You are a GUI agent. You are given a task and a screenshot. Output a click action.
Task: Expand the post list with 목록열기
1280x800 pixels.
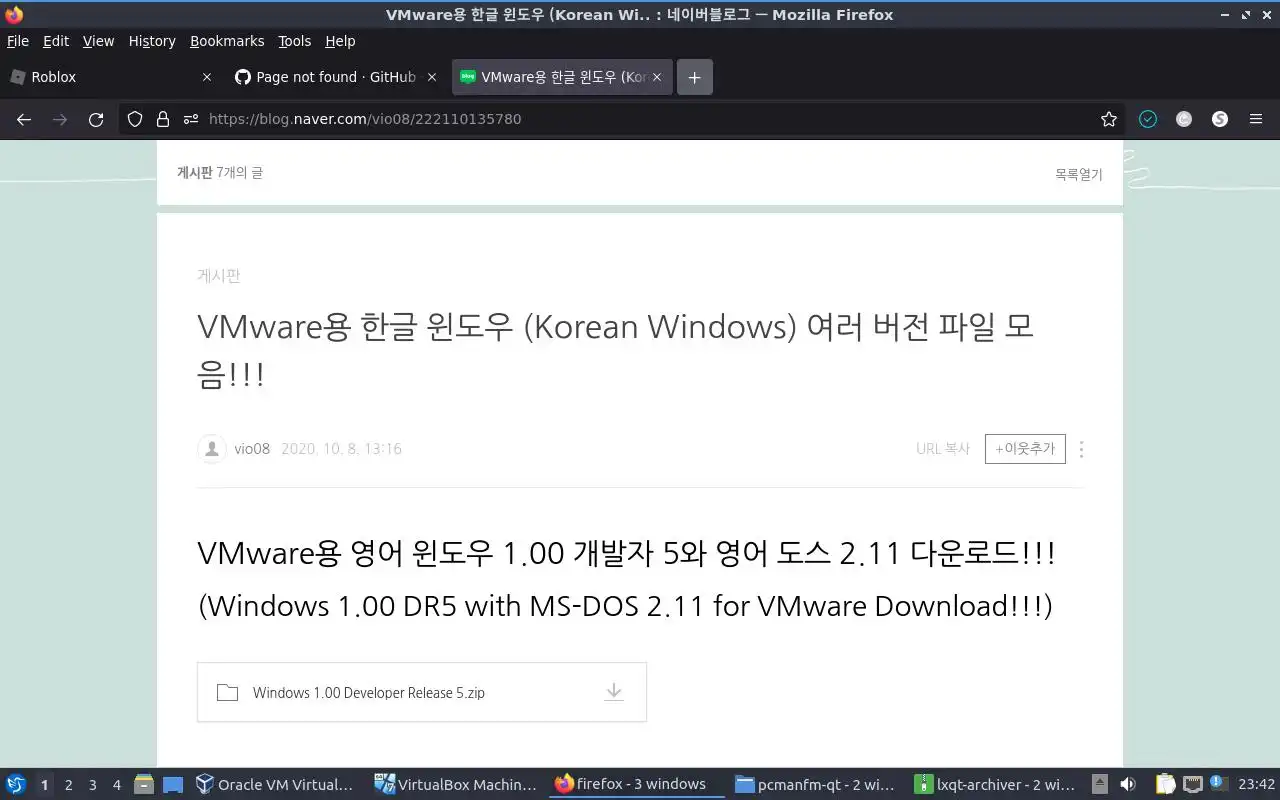(x=1078, y=174)
